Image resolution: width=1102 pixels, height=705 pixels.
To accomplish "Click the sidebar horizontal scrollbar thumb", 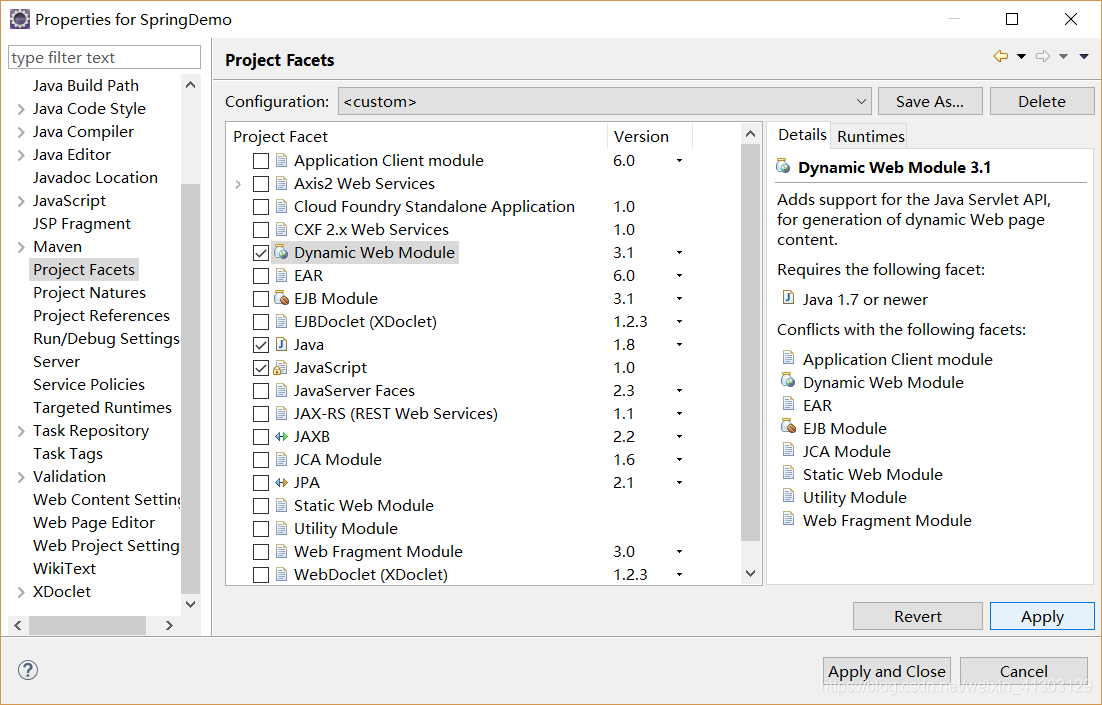I will click(x=86, y=625).
